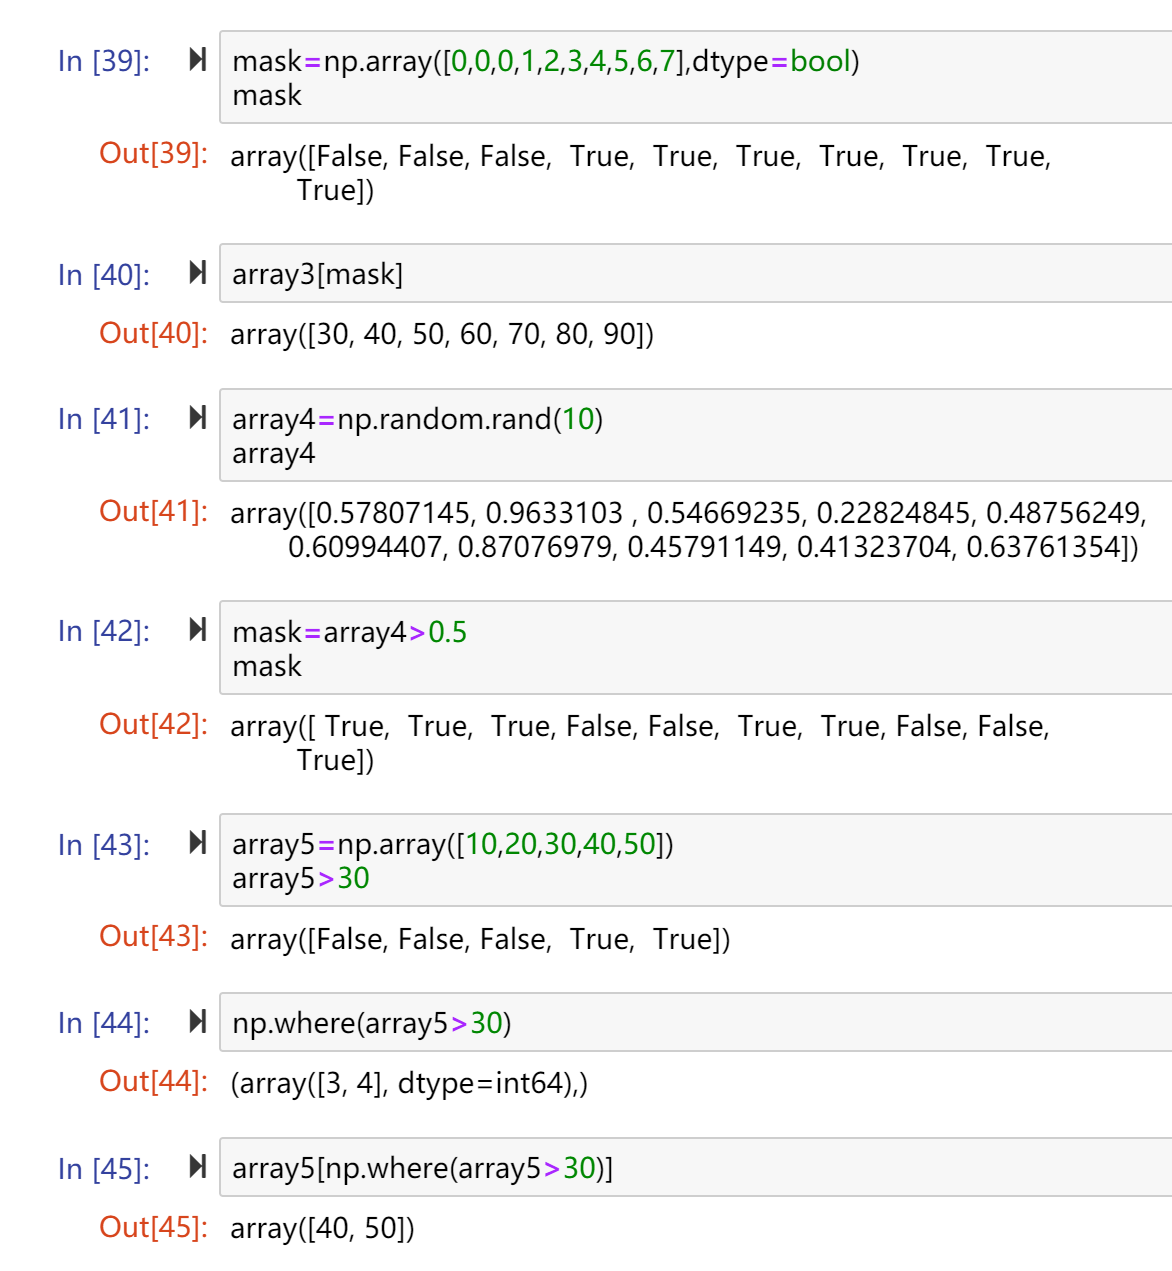Run cell In [45] via run icon
This screenshot has height=1271, width=1172.
tap(198, 1167)
